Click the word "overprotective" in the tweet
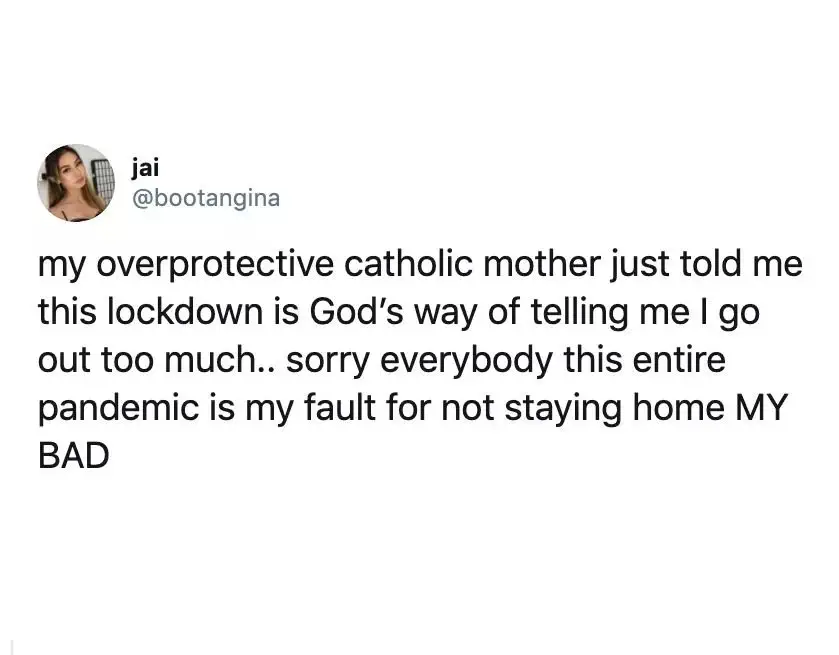The width and height of the screenshot is (839, 655). pos(214,265)
